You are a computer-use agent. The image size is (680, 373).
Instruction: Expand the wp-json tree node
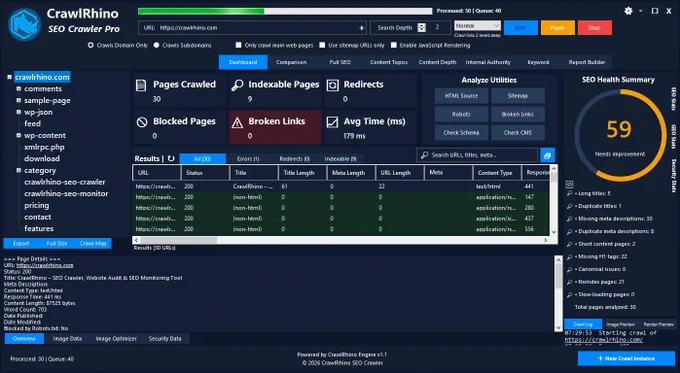[19, 112]
